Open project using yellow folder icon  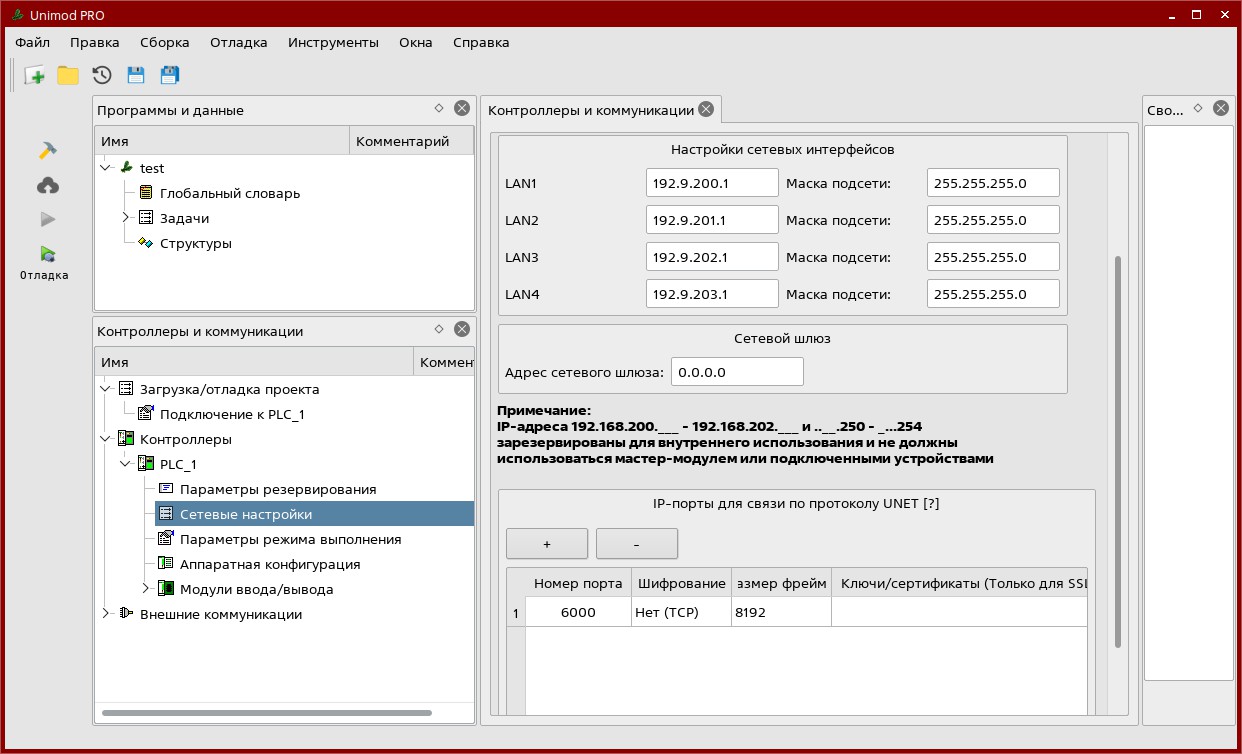[68, 75]
